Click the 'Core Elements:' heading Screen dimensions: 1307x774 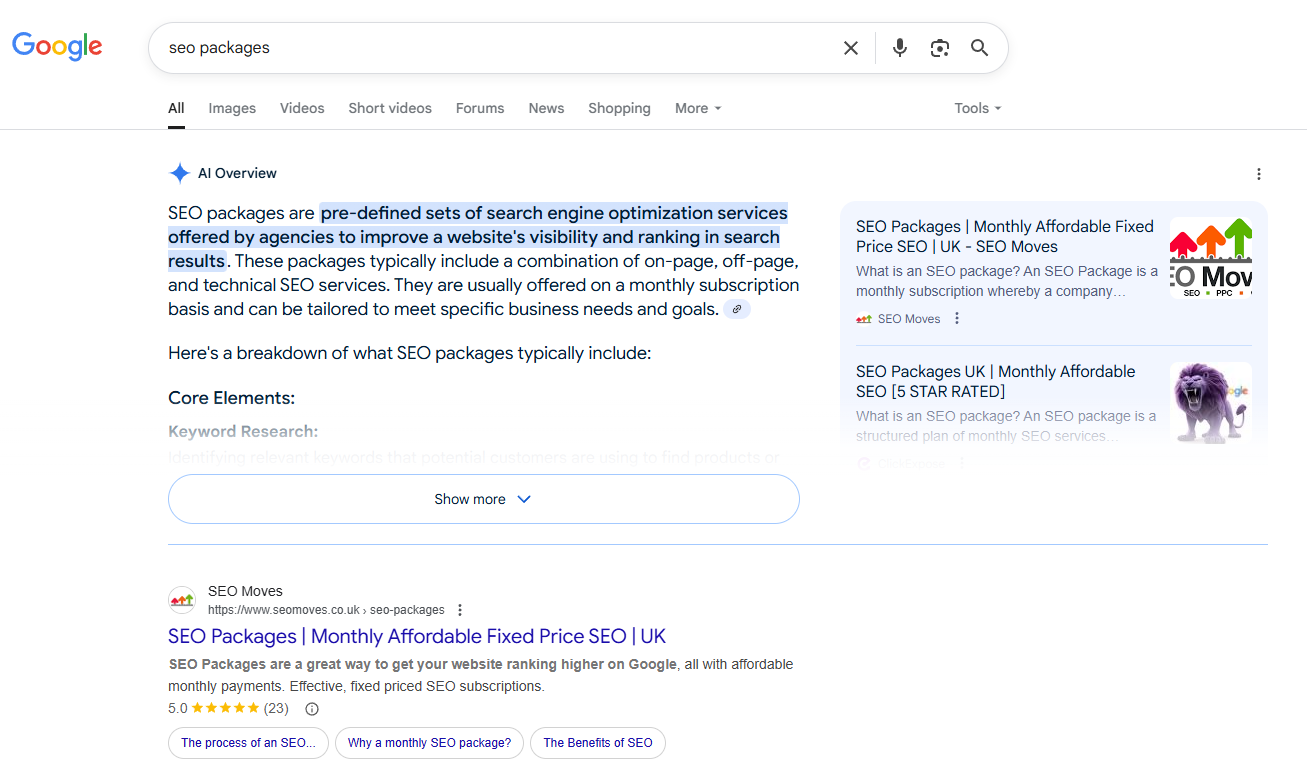point(231,398)
